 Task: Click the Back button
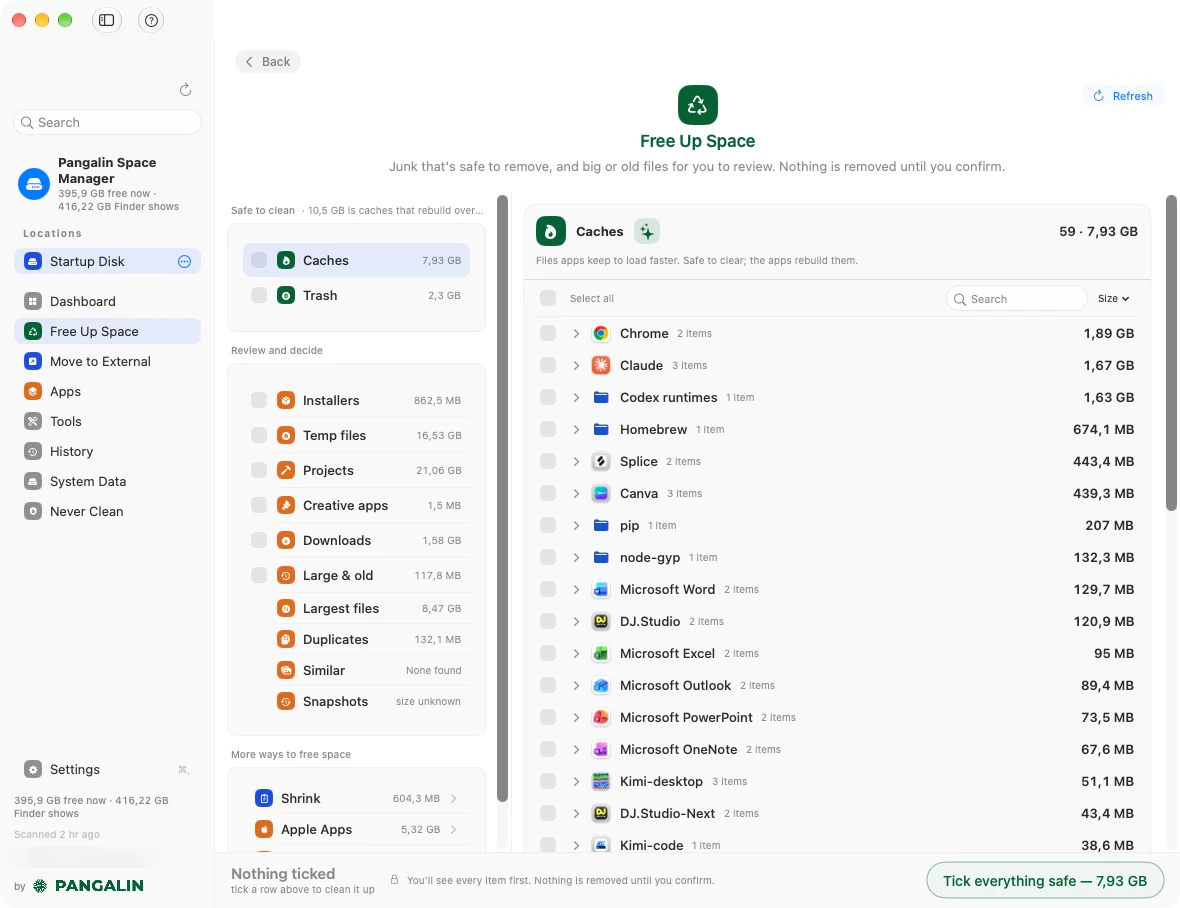[x=268, y=62]
